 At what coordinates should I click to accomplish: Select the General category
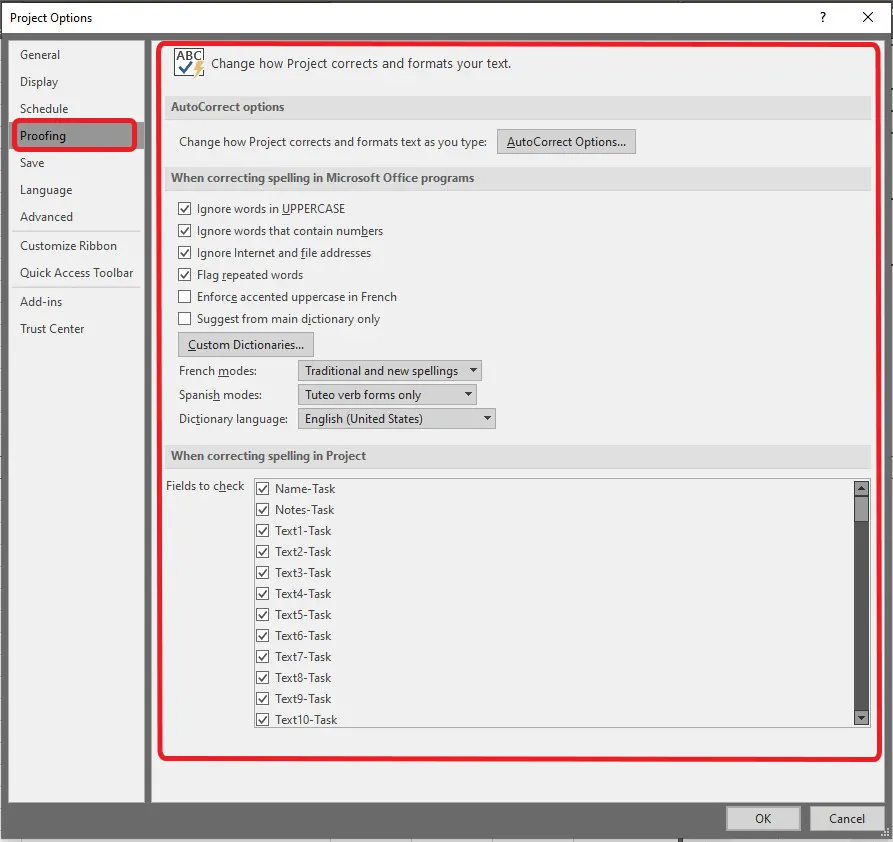point(77,55)
